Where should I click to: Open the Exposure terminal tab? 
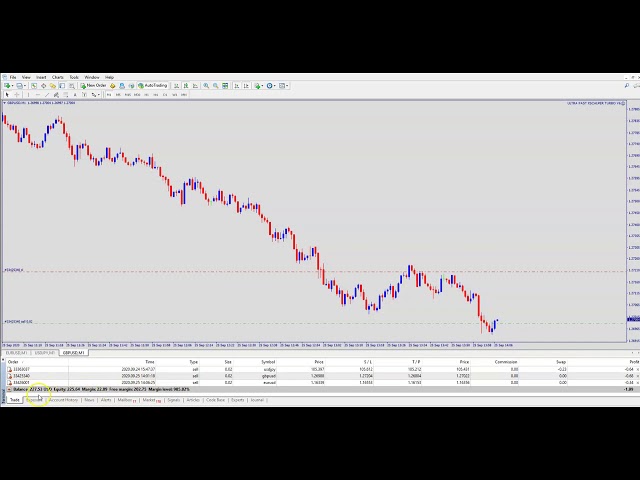click(35, 400)
